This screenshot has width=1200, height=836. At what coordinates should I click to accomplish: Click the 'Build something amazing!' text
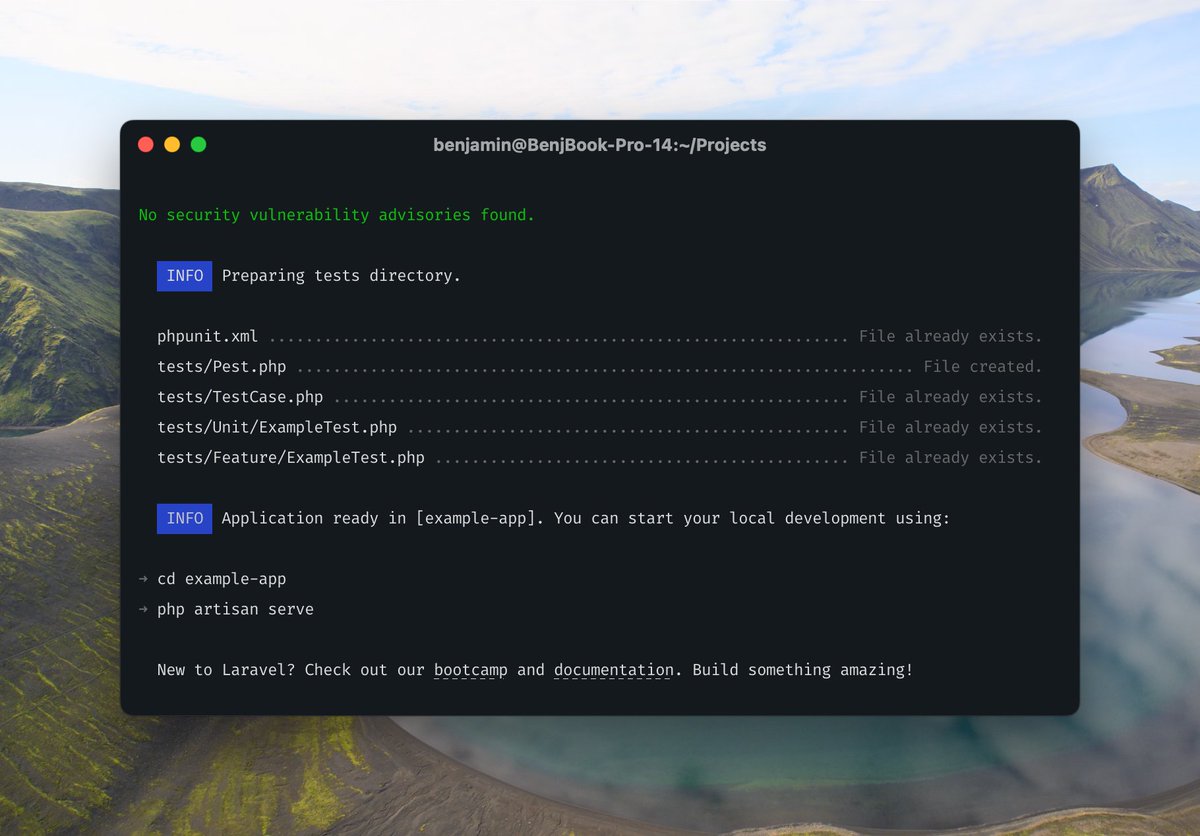[x=803, y=670]
